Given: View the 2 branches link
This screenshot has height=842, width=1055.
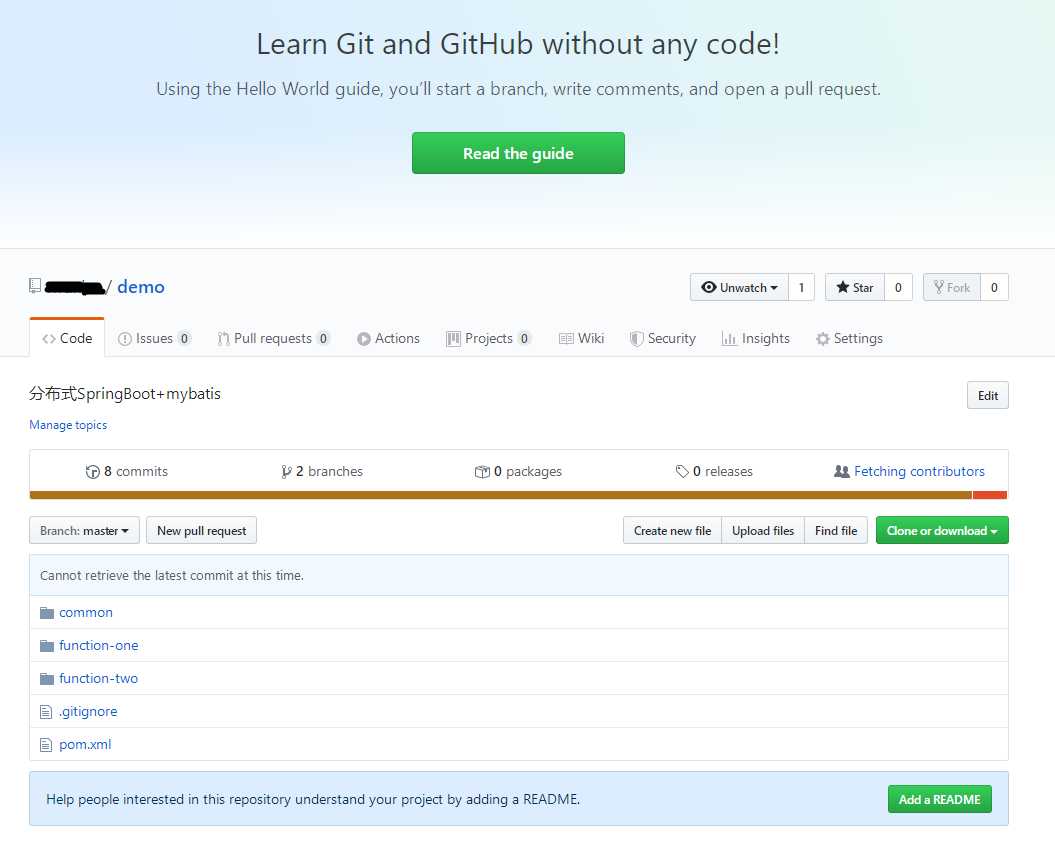Looking at the screenshot, I should [x=322, y=472].
